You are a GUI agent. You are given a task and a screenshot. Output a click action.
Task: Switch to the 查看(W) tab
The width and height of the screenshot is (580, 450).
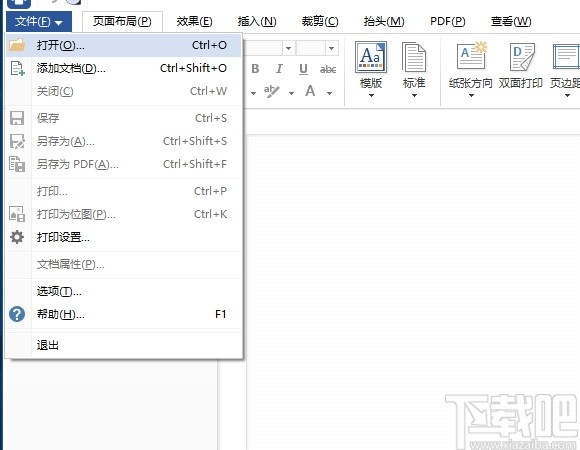(511, 22)
